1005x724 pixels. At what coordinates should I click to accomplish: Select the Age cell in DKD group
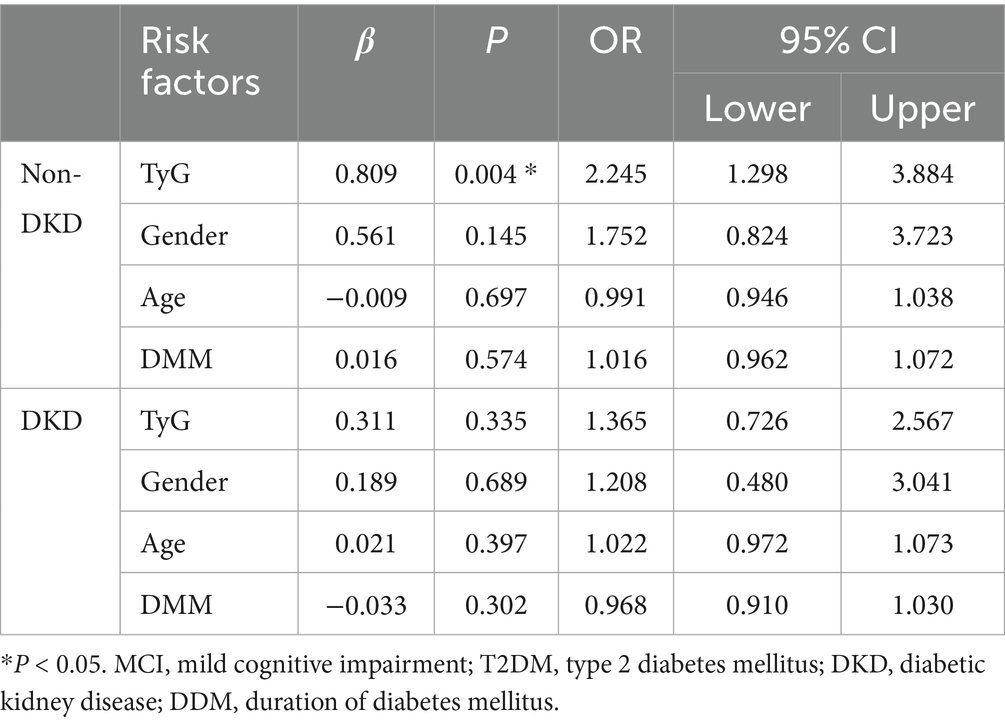click(165, 543)
